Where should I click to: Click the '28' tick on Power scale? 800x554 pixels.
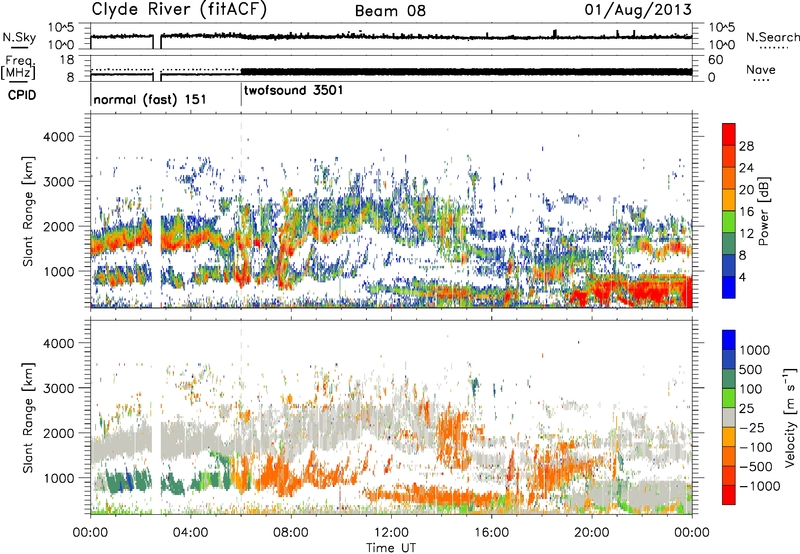click(x=746, y=146)
